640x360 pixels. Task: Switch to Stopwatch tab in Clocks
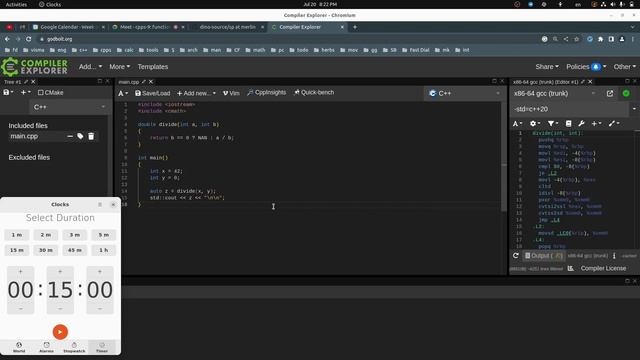[x=74, y=347]
